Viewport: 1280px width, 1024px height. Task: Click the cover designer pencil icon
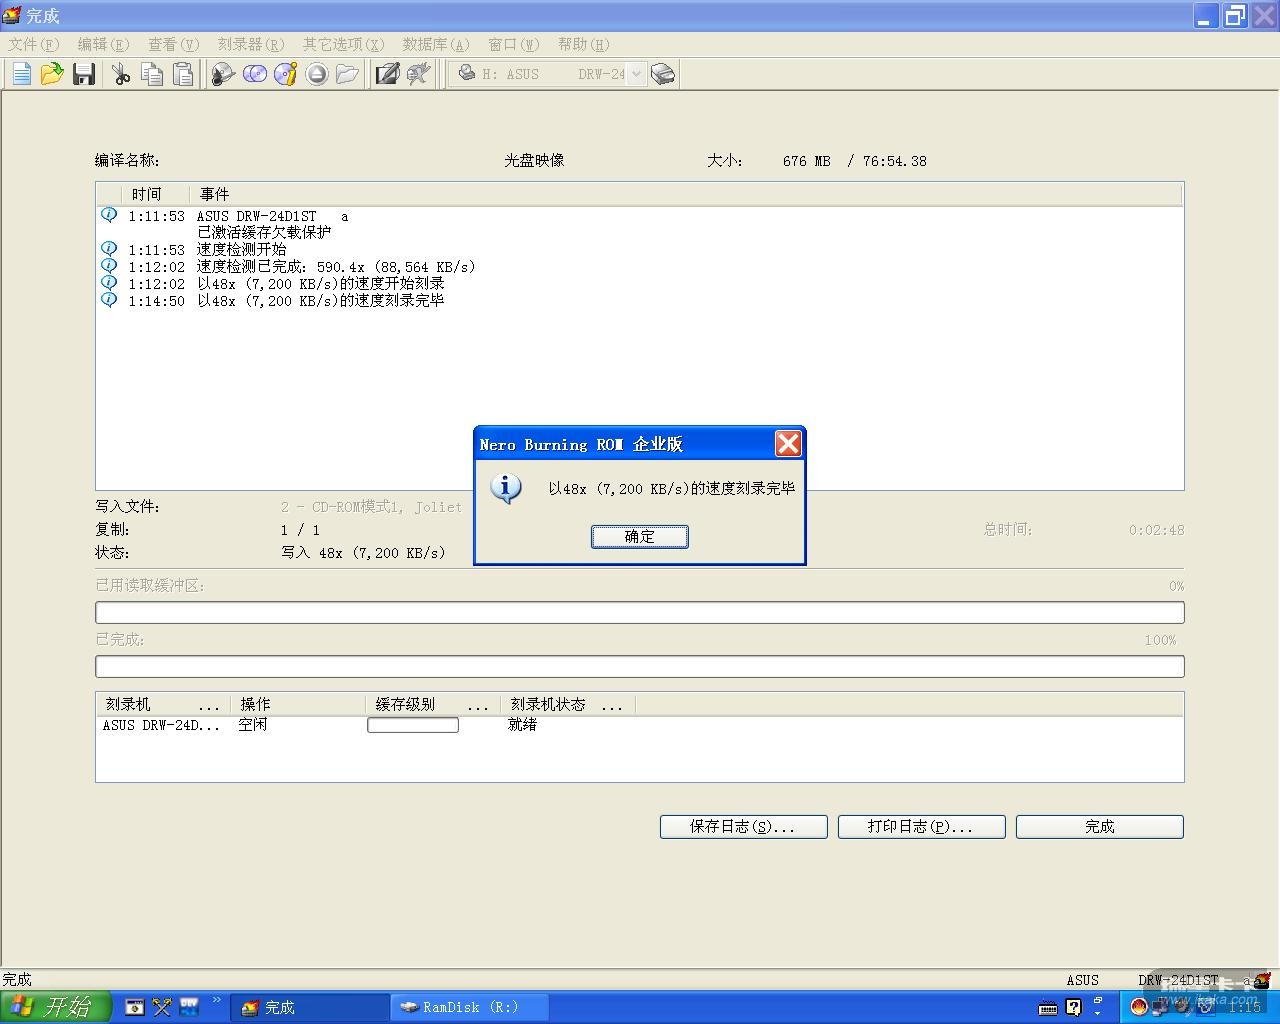point(387,73)
